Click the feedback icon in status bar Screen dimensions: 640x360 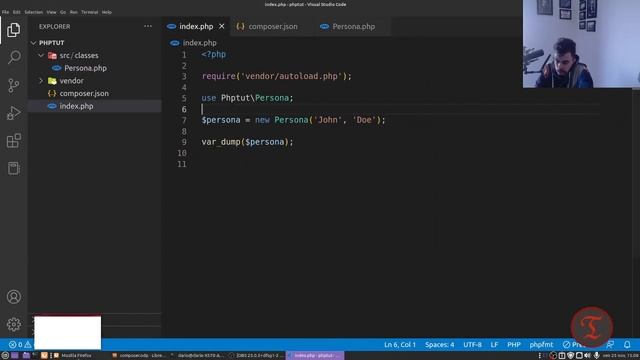pos(610,345)
